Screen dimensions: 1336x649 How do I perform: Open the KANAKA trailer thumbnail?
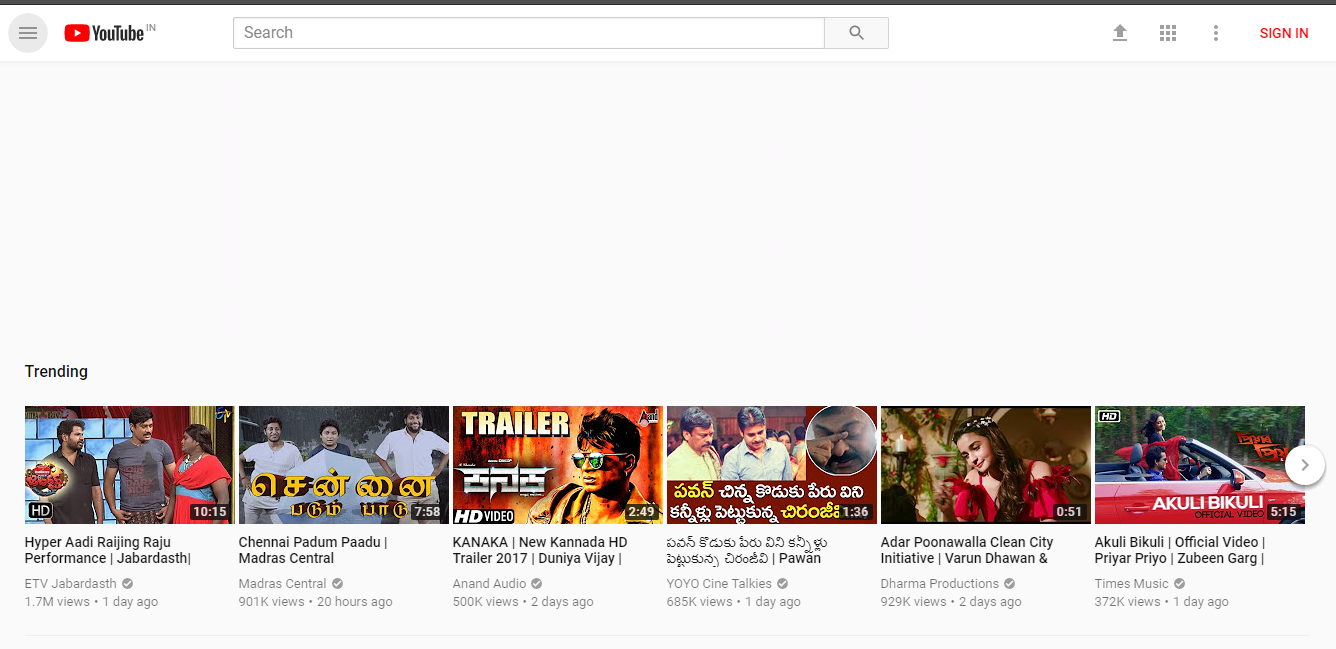557,465
